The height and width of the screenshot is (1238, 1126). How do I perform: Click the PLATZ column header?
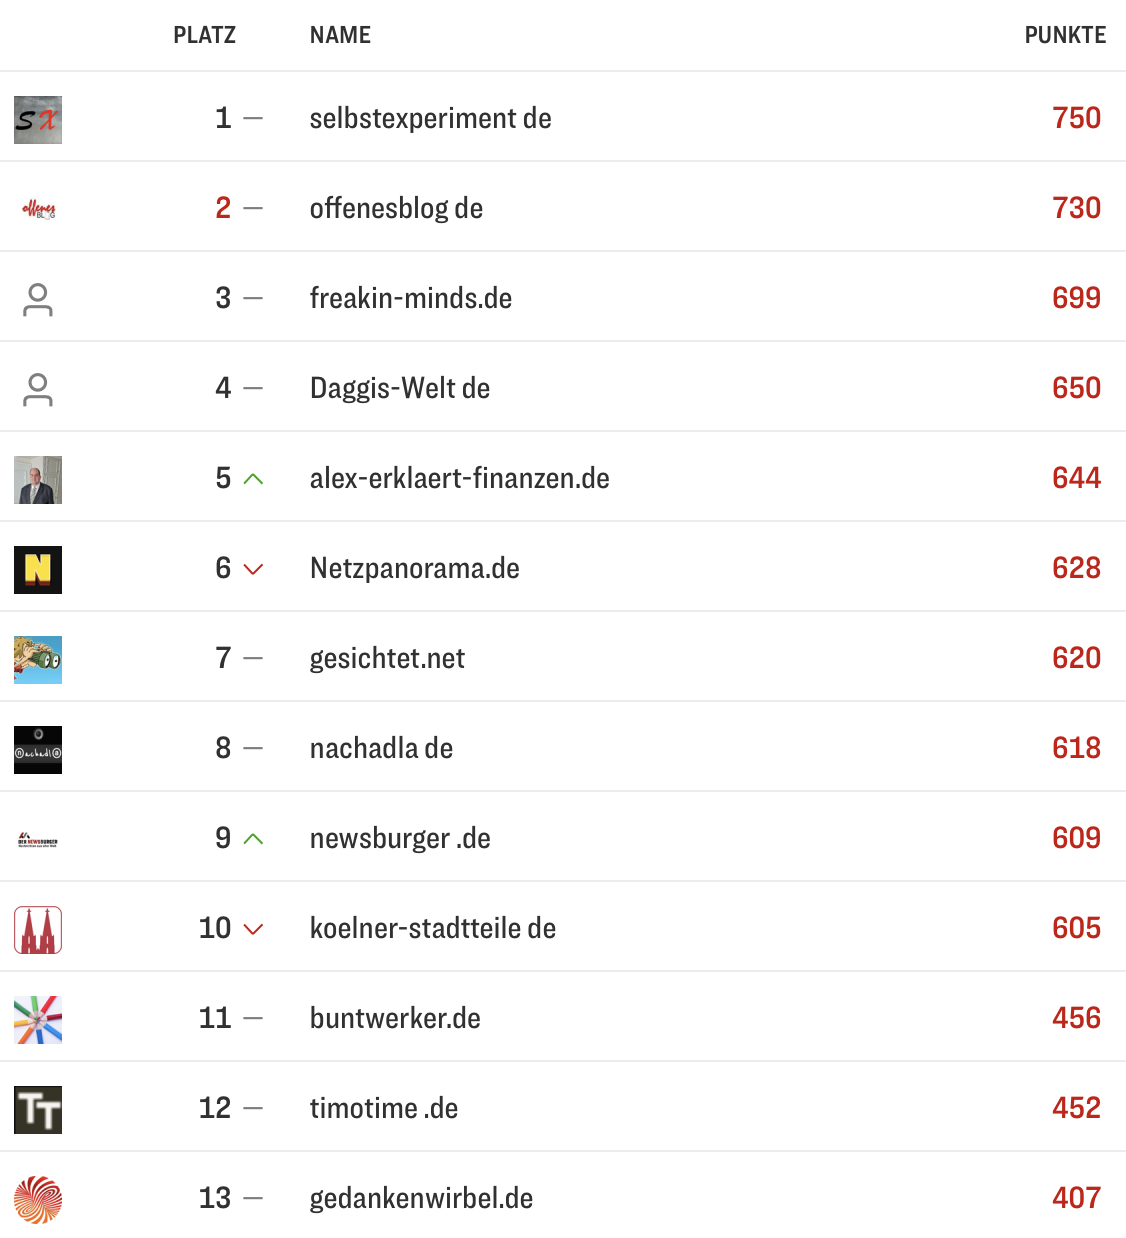[x=204, y=35]
